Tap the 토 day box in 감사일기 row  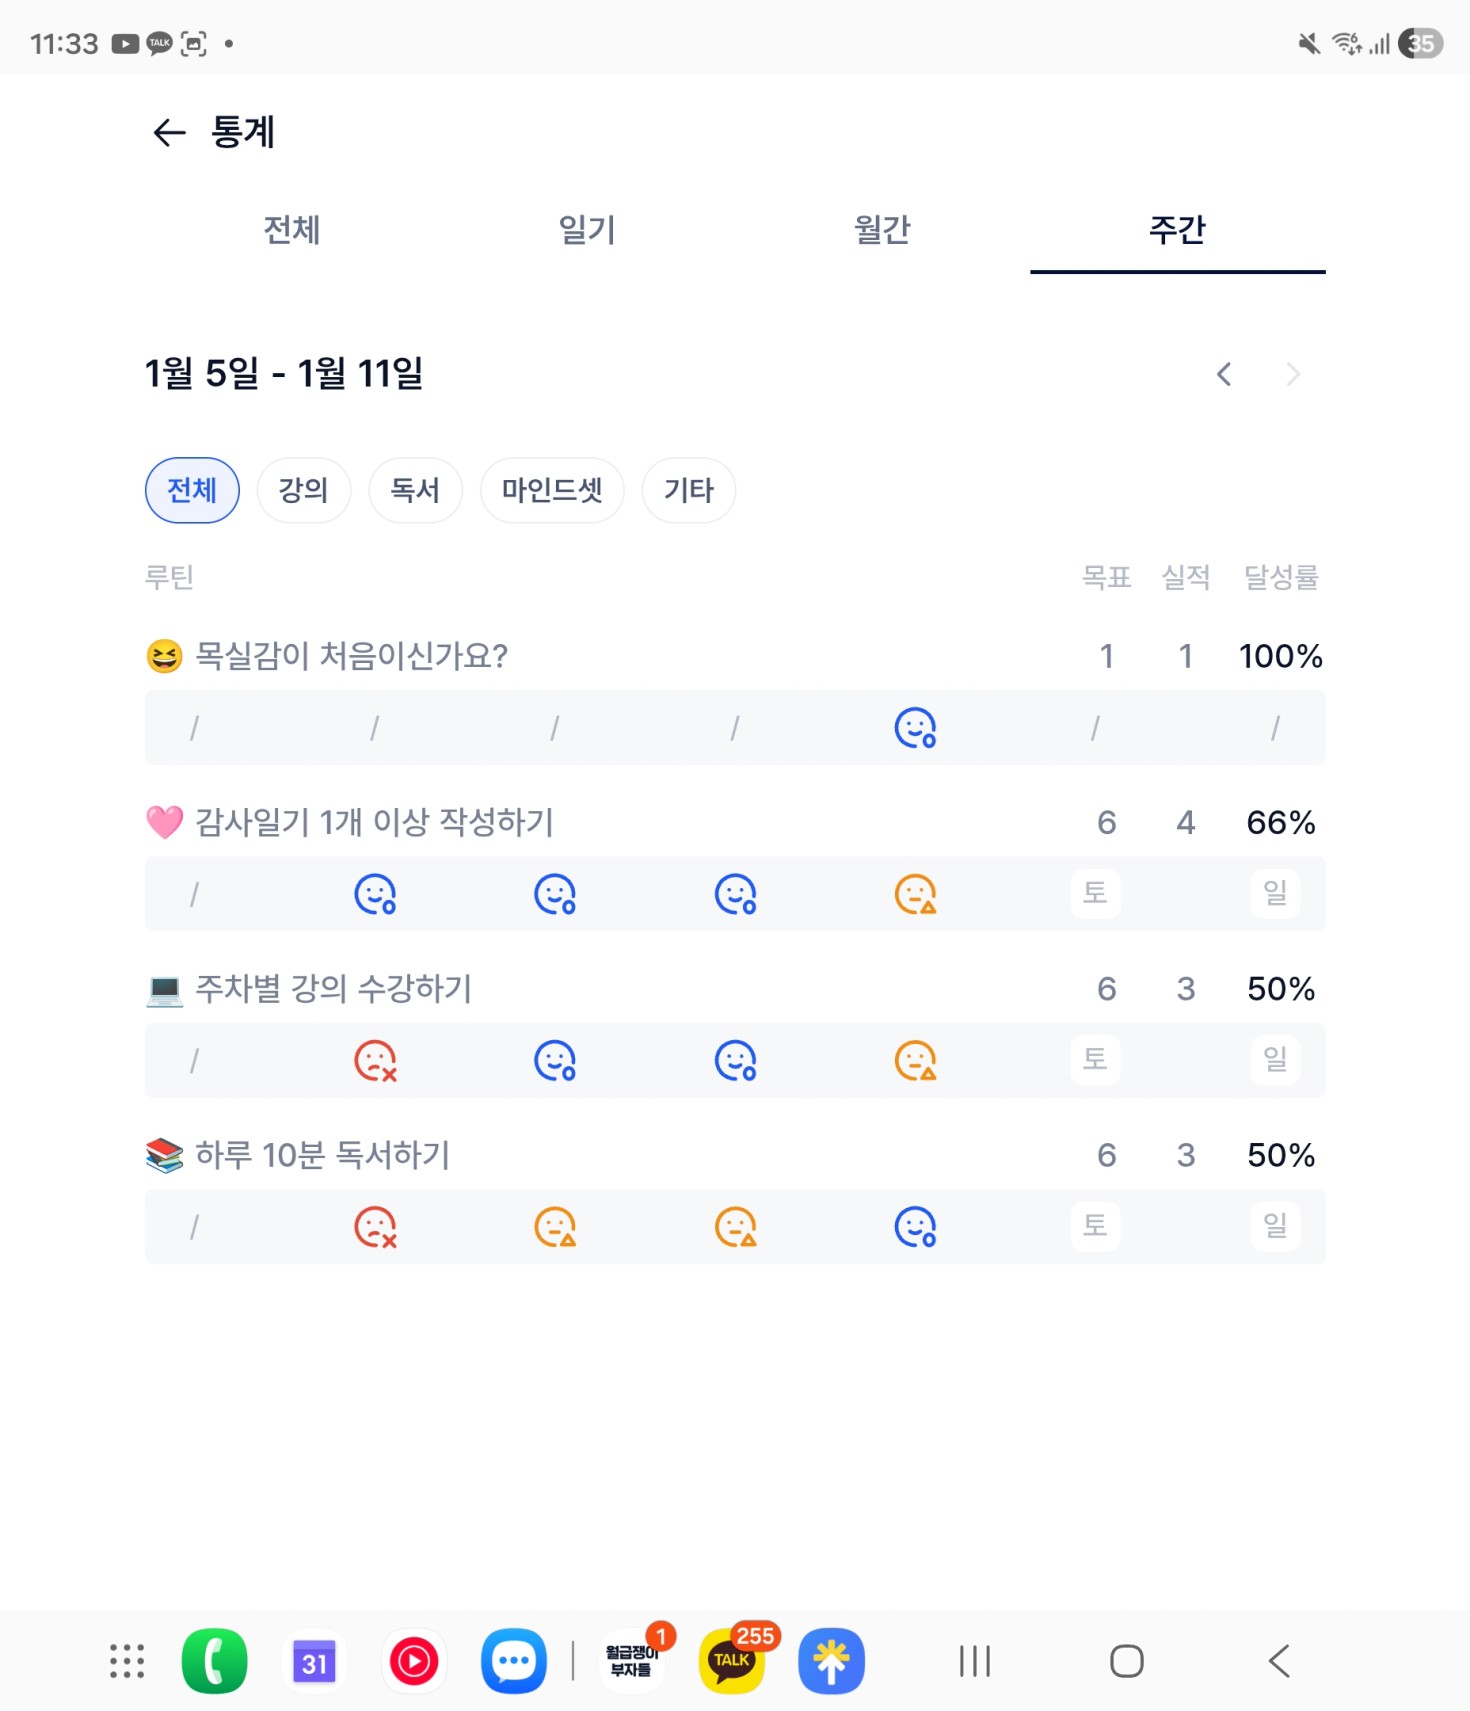tap(1095, 892)
